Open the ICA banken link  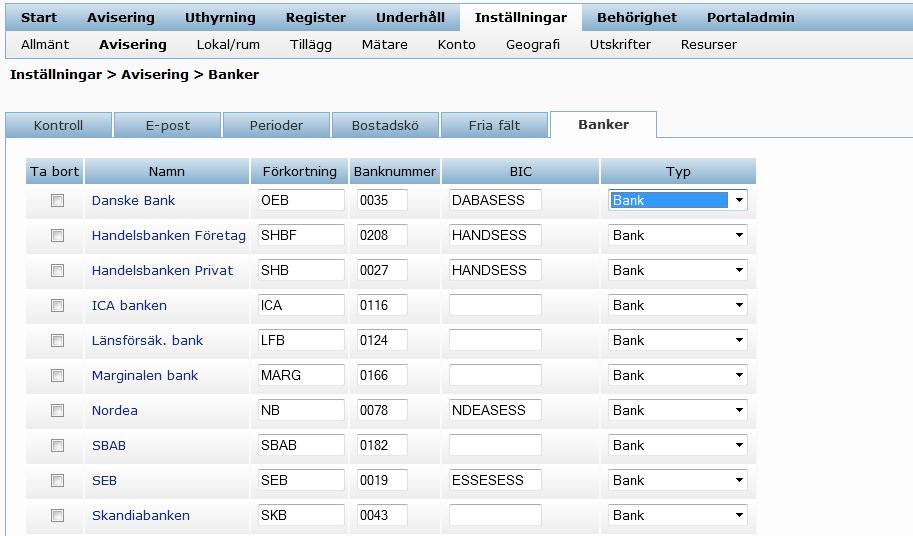pyautogui.click(x=129, y=305)
